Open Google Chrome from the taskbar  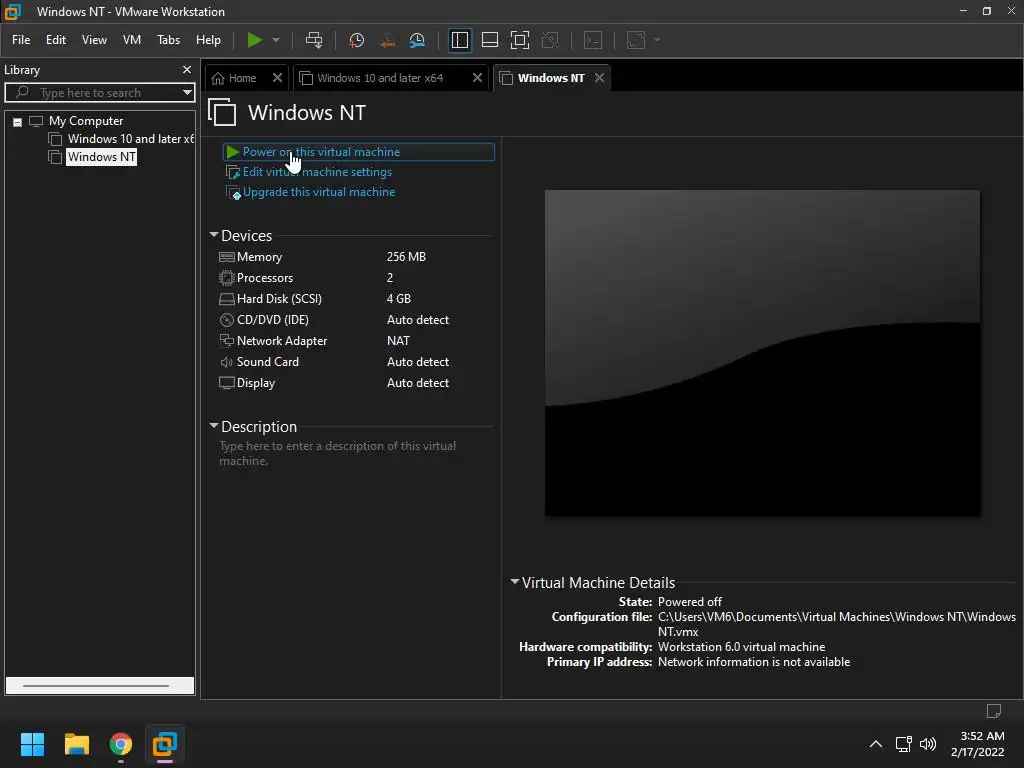pos(121,744)
